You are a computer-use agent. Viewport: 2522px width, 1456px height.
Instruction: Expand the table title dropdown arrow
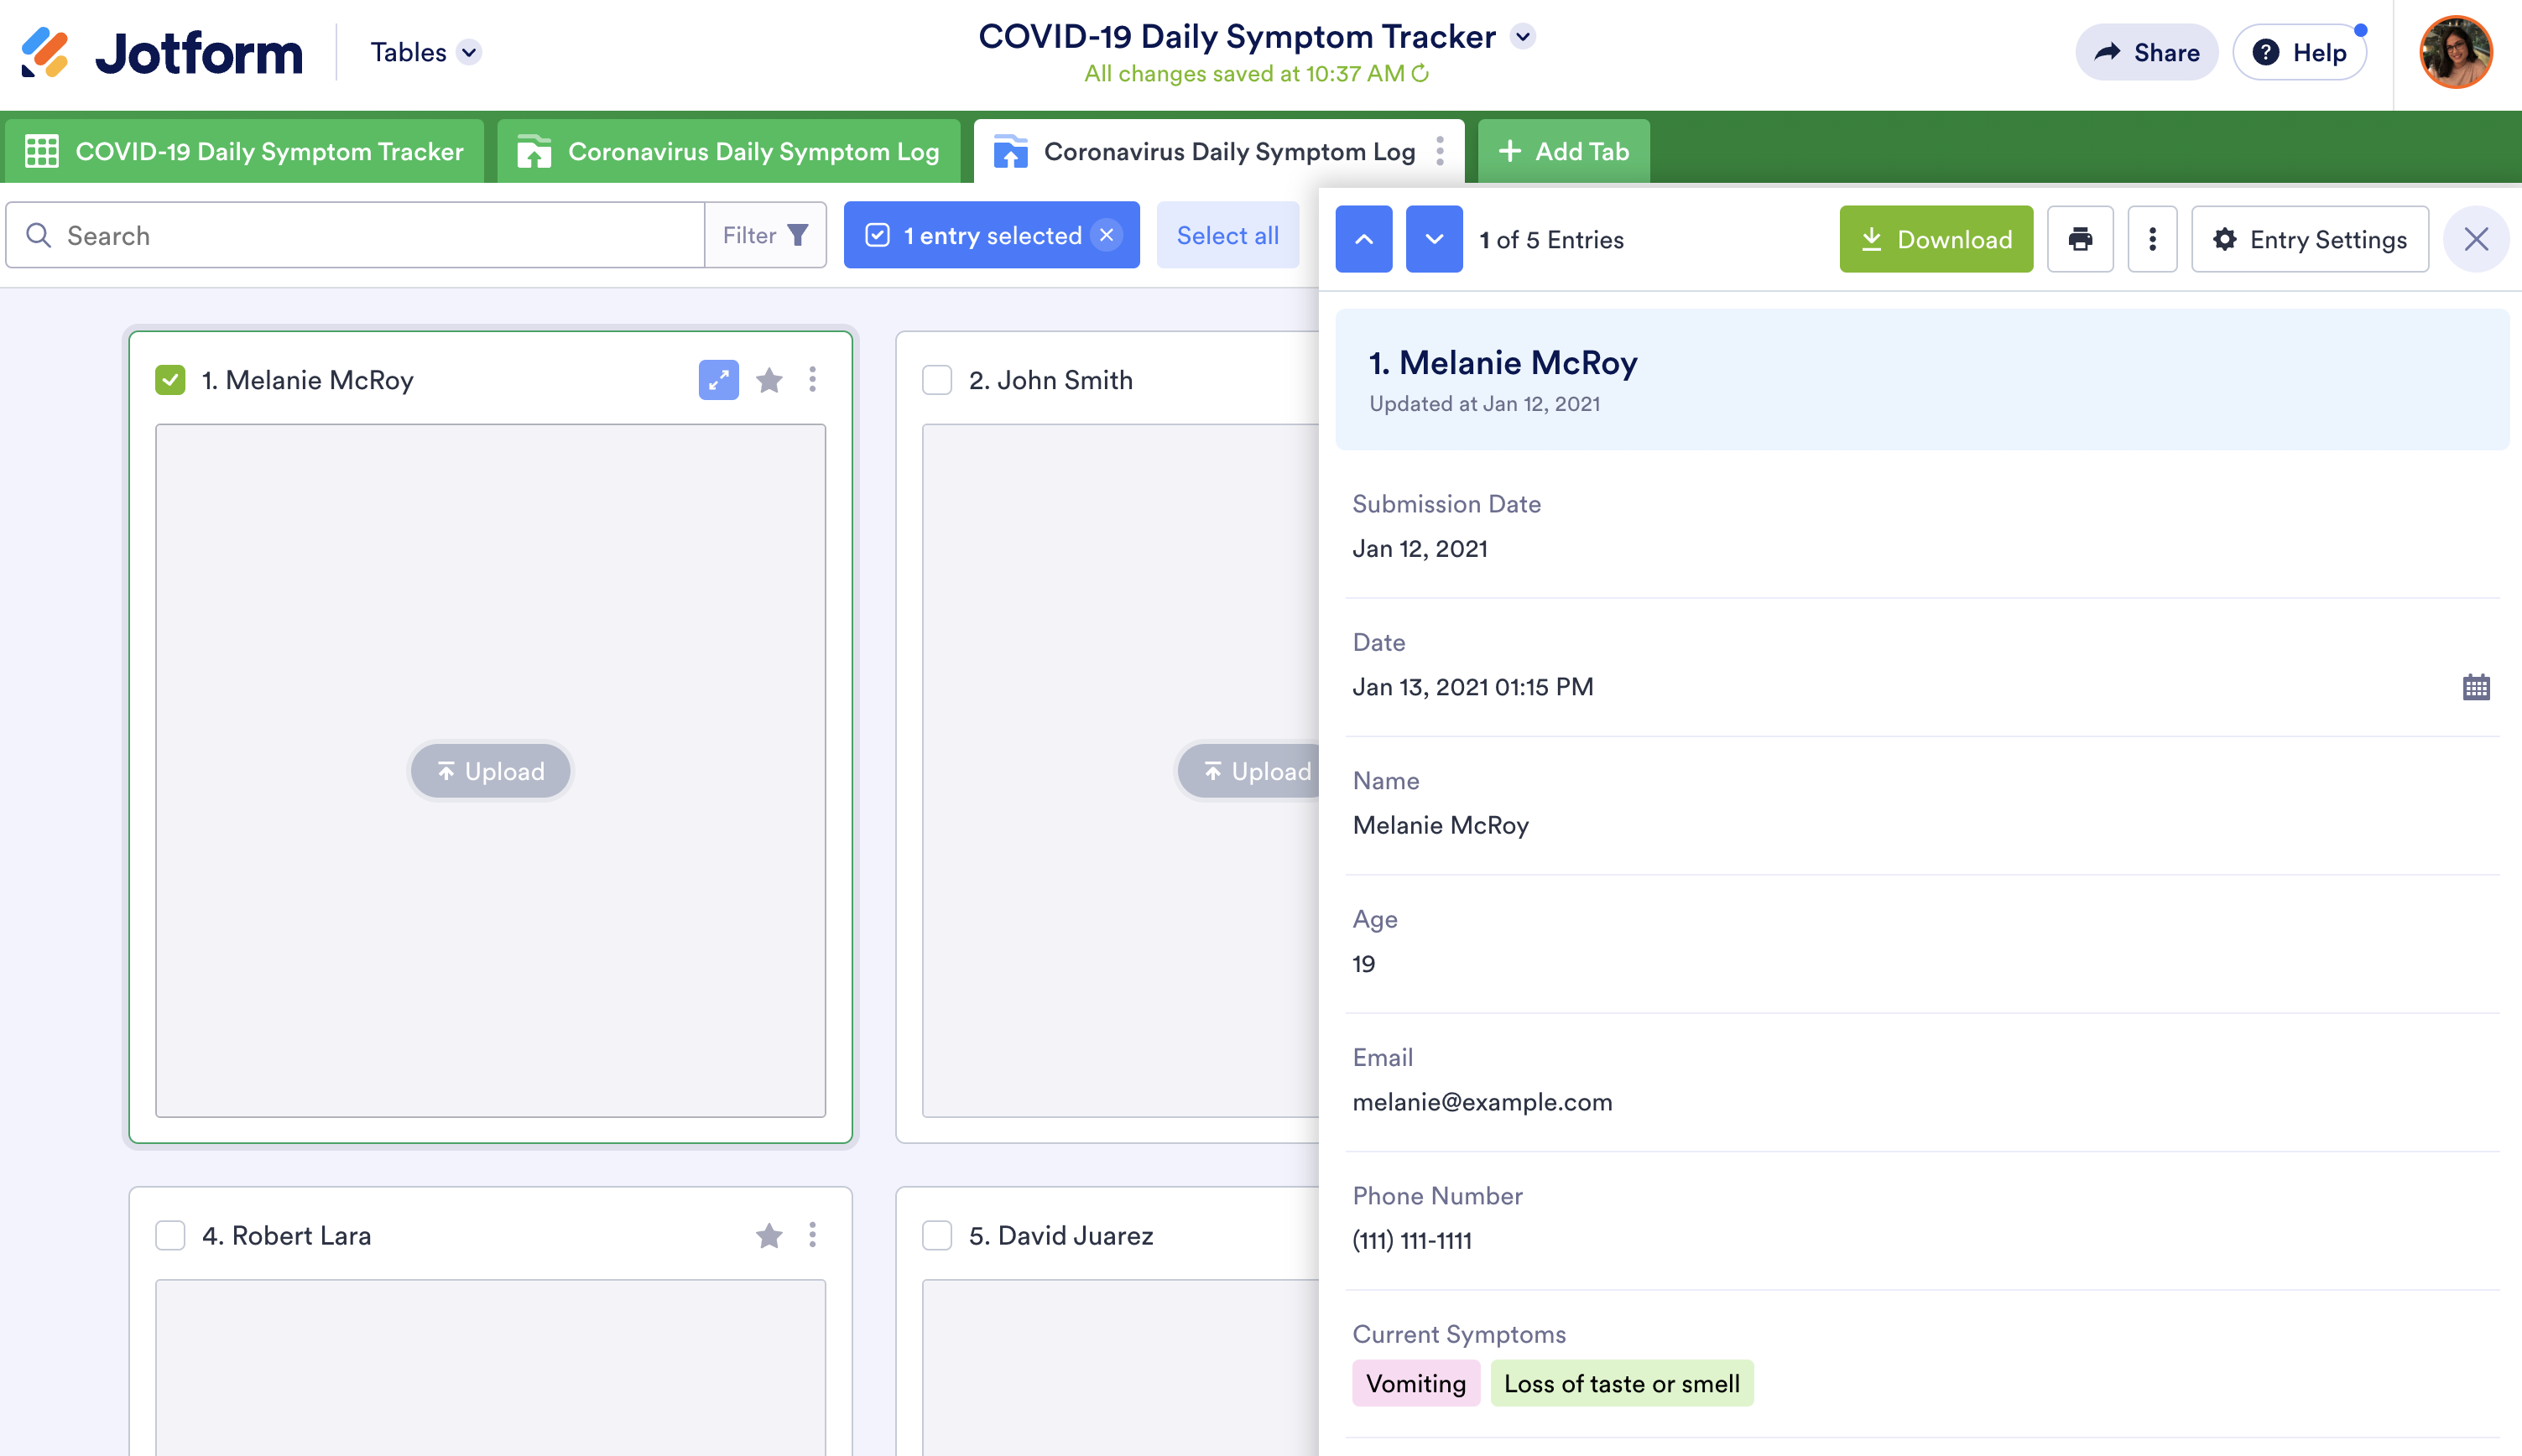point(1523,37)
